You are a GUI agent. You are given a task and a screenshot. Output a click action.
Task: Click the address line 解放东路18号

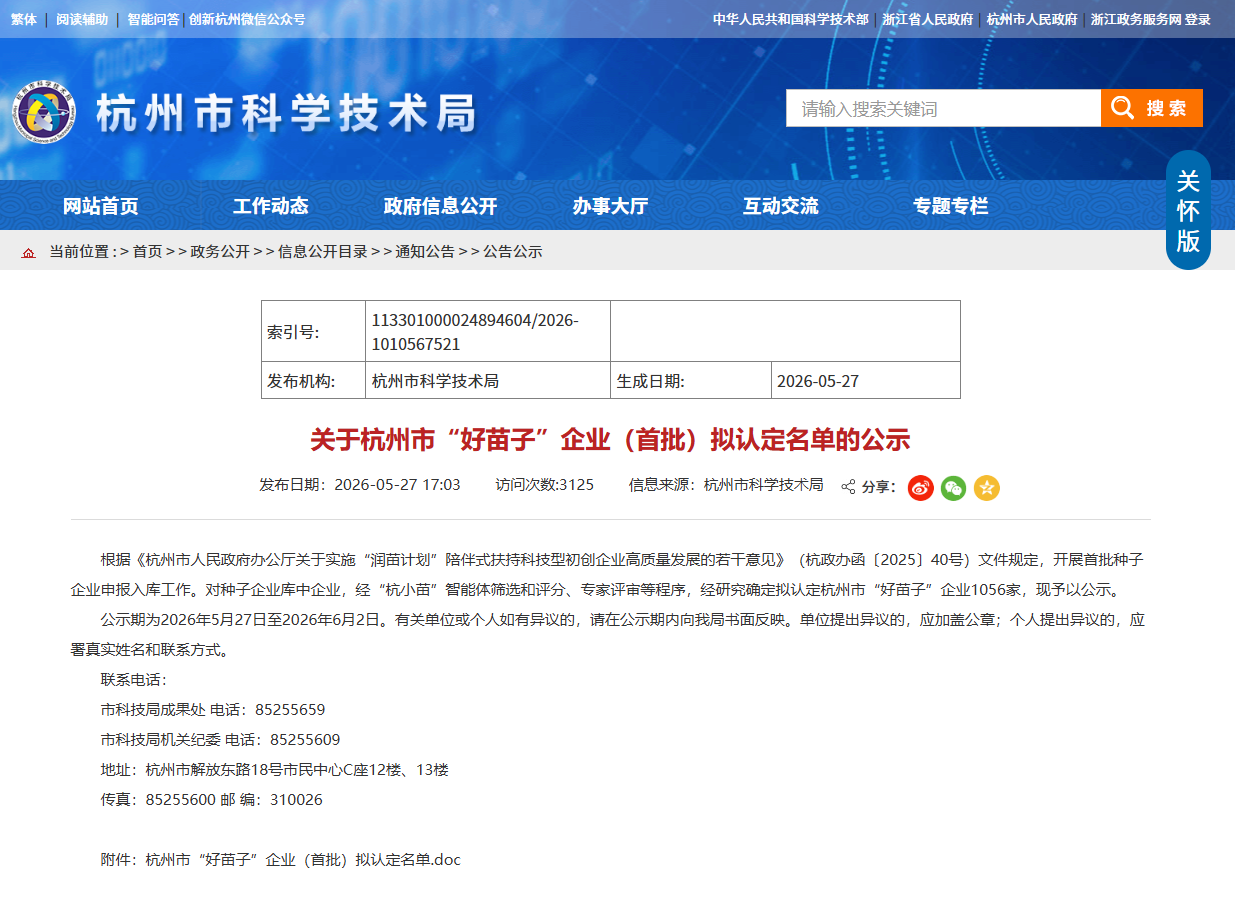(275, 770)
